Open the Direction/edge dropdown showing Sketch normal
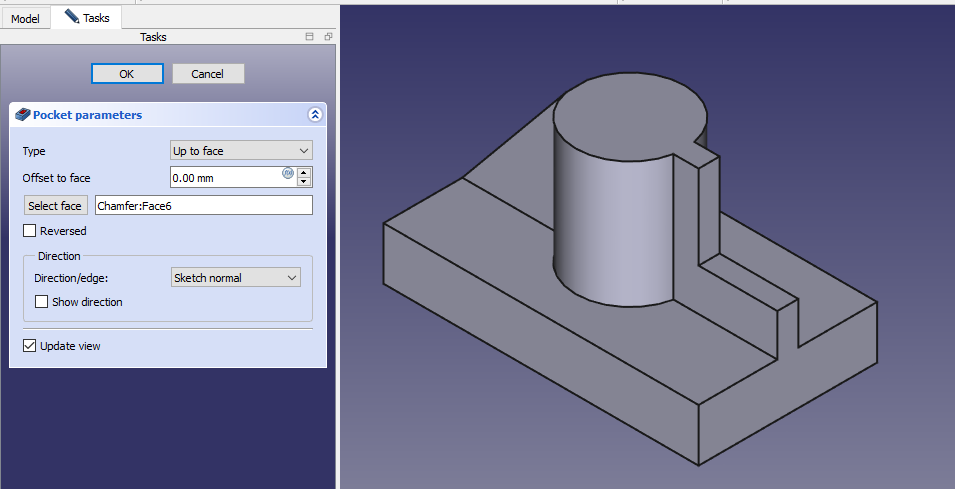The height and width of the screenshot is (489, 955). pyautogui.click(x=235, y=278)
